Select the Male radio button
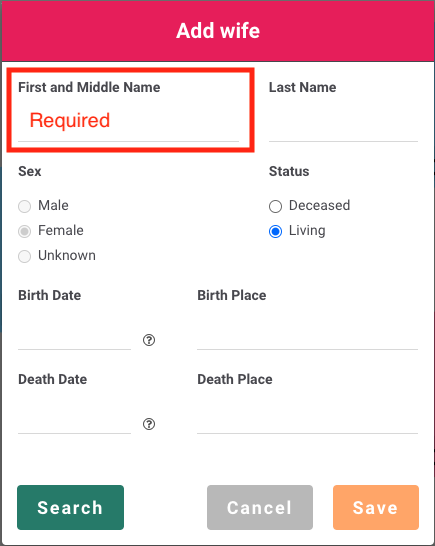This screenshot has width=435, height=546. pos(24,206)
